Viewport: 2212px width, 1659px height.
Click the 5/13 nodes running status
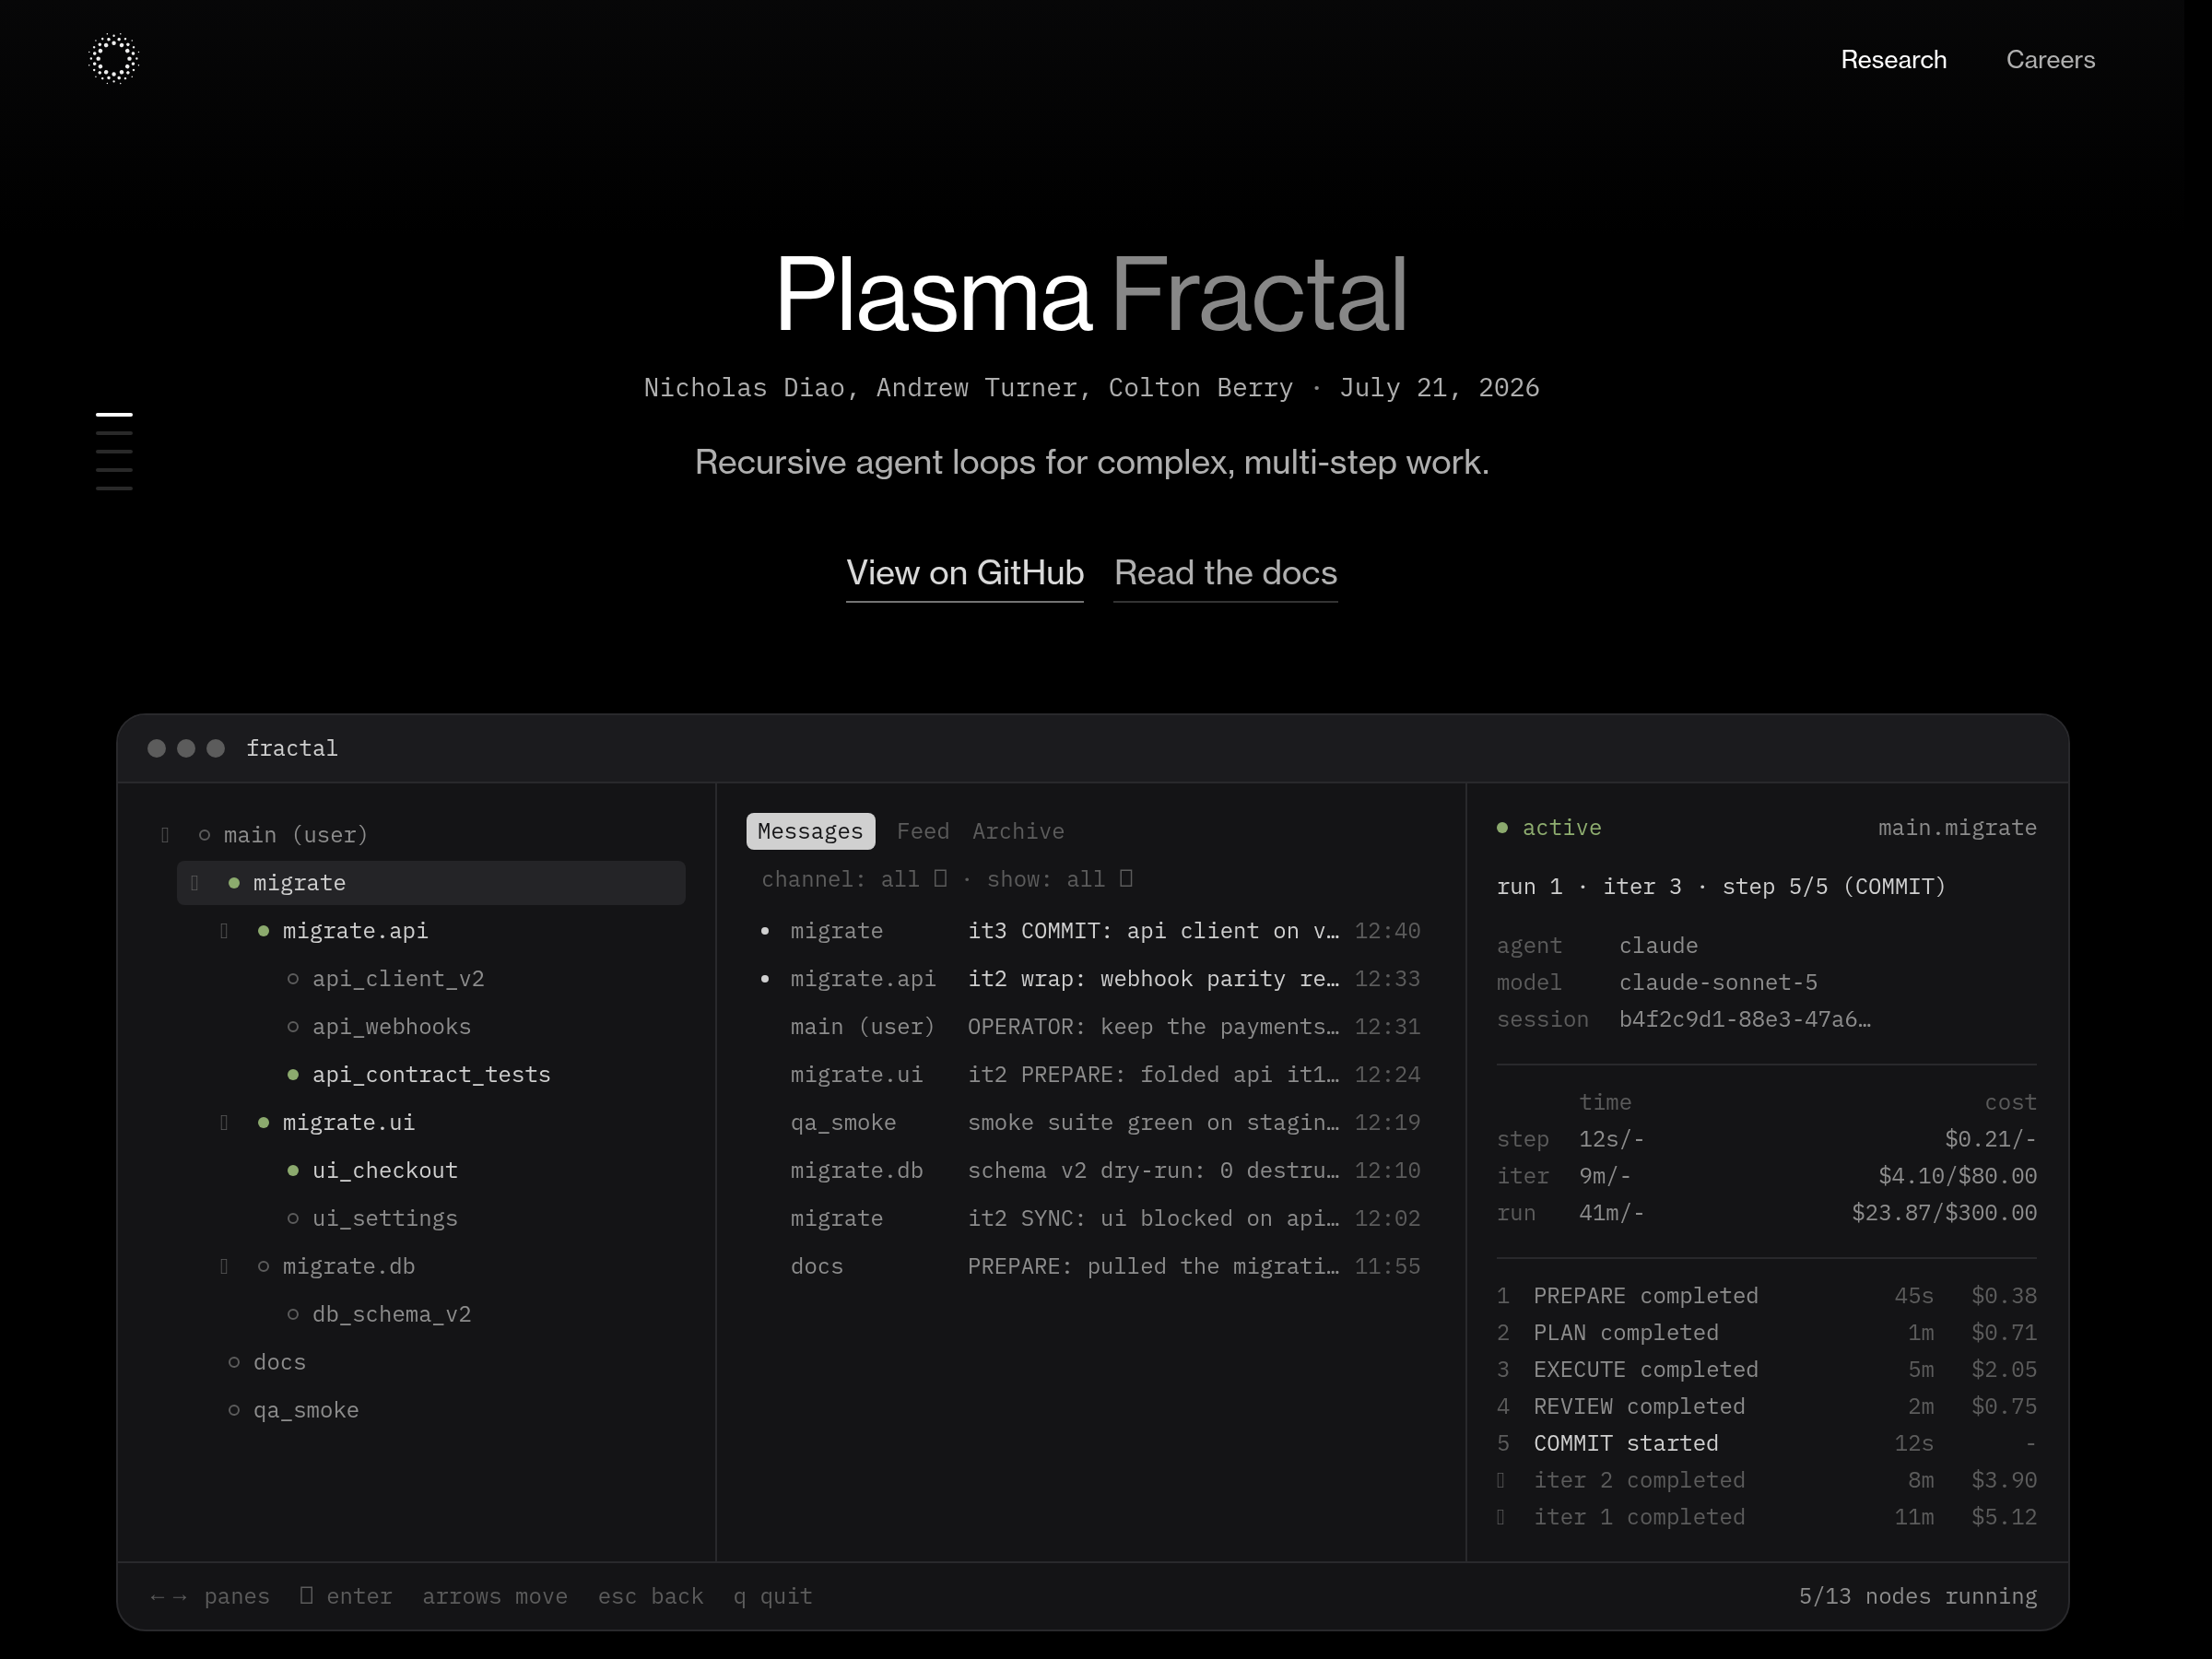pyautogui.click(x=1918, y=1597)
